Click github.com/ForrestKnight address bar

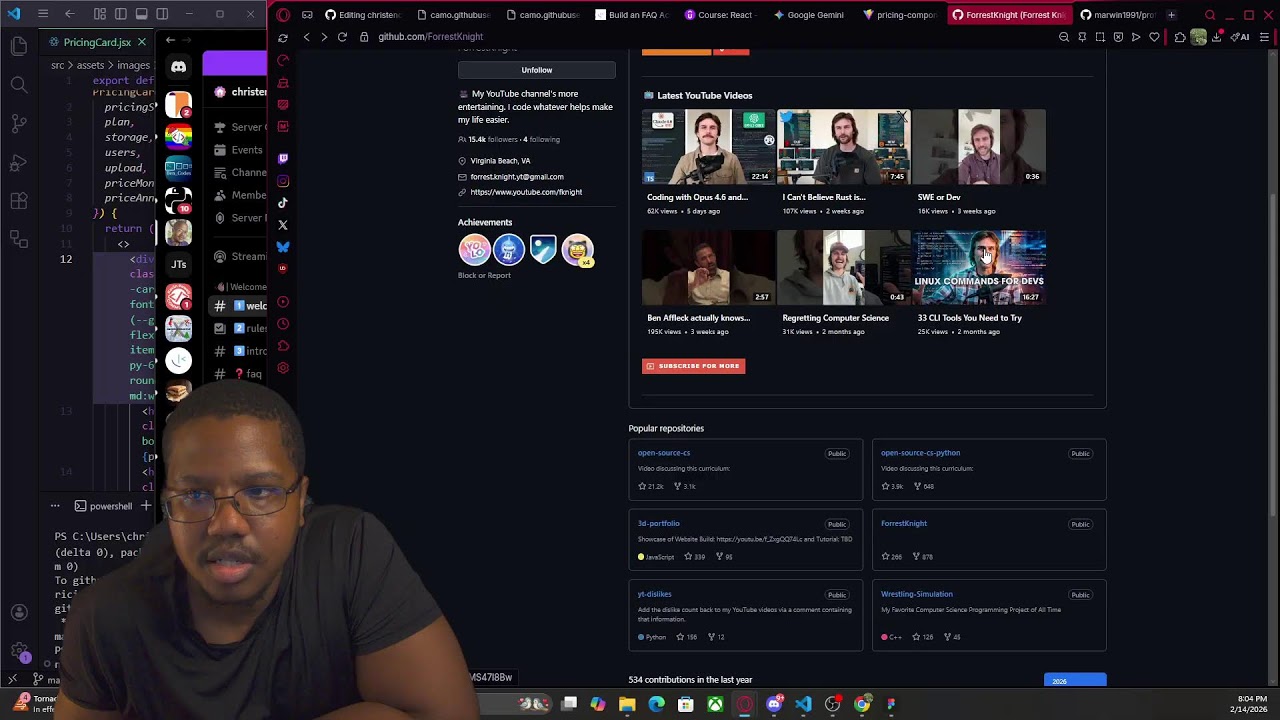430,37
